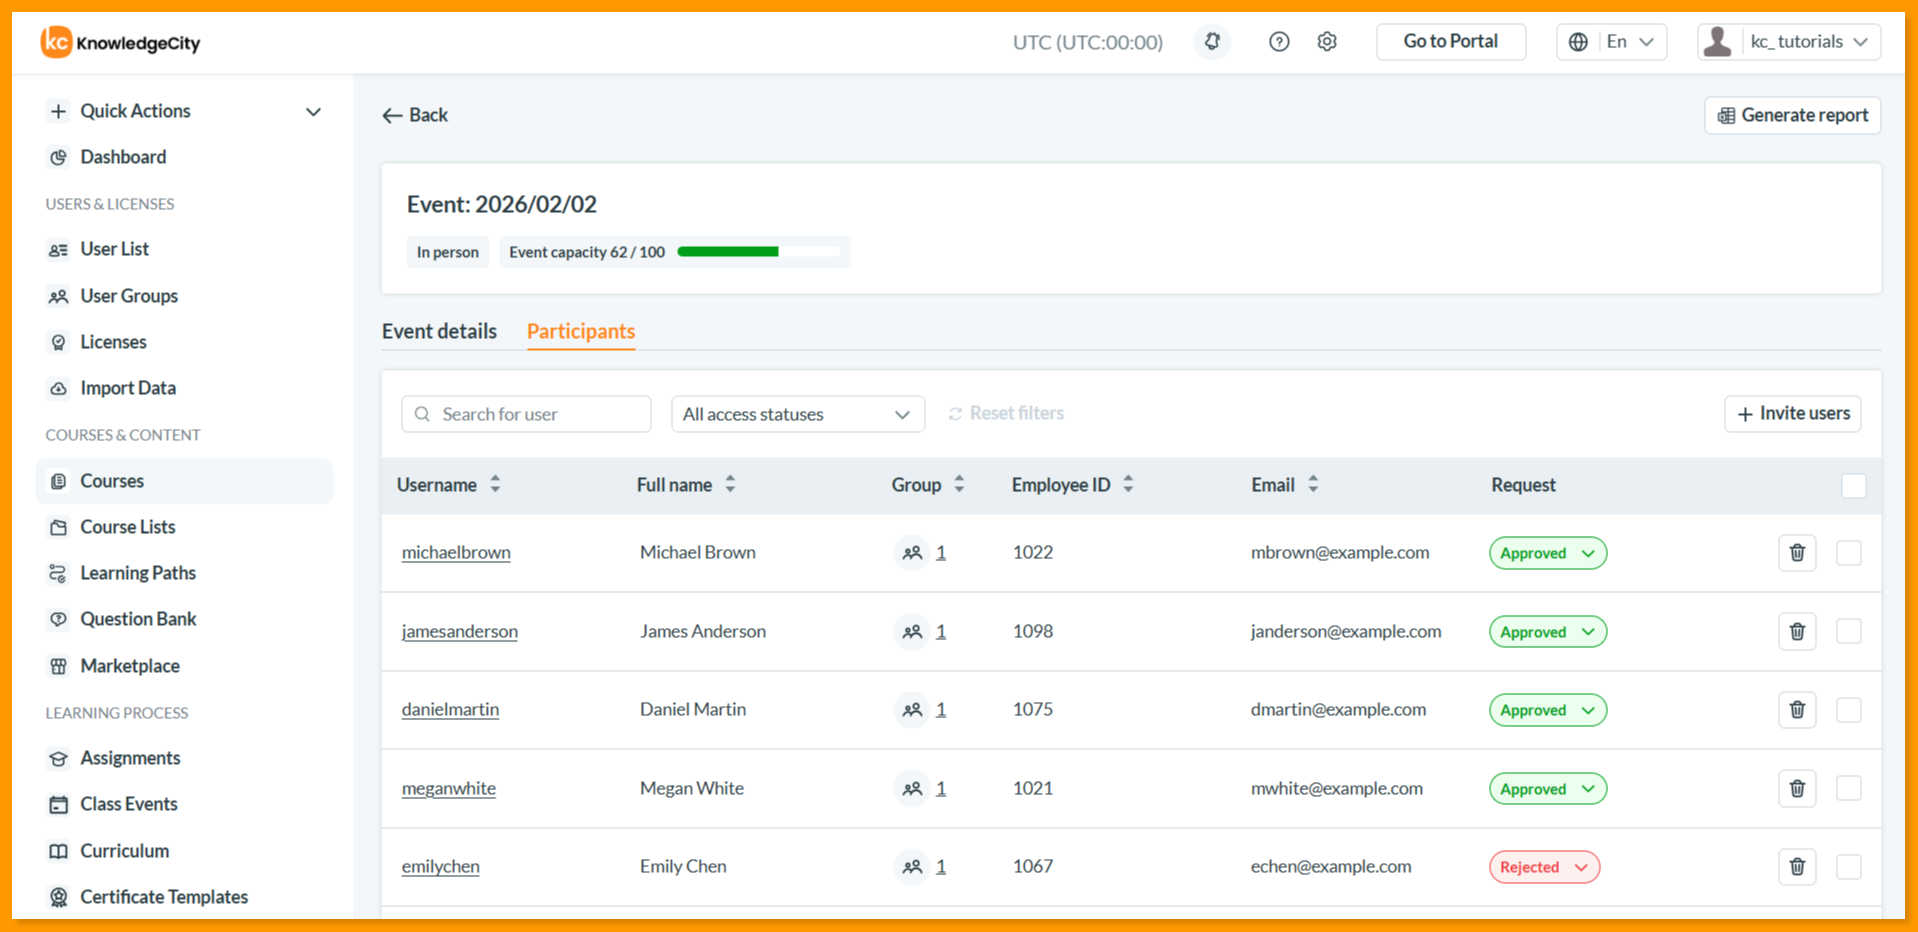This screenshot has width=1918, height=932.
Task: Sort by Employee ID column arrows
Action: [x=1128, y=485]
